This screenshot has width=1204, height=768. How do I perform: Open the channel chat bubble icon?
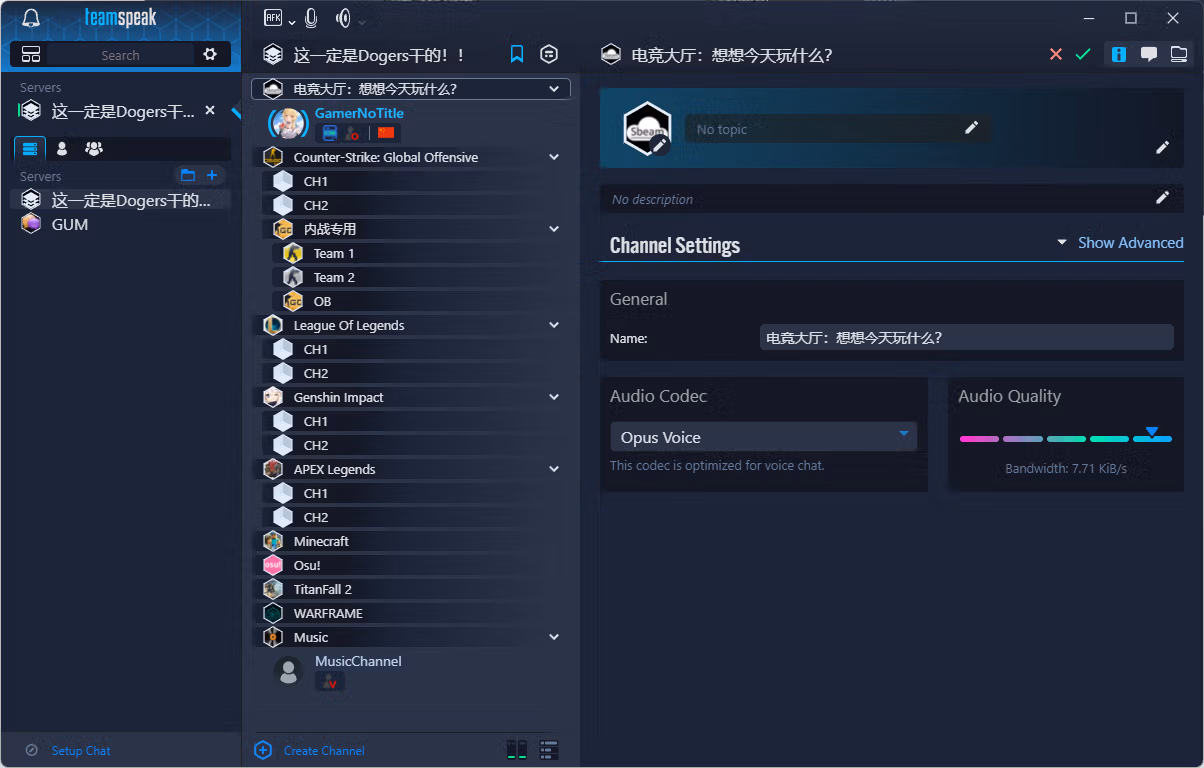pyautogui.click(x=1149, y=54)
